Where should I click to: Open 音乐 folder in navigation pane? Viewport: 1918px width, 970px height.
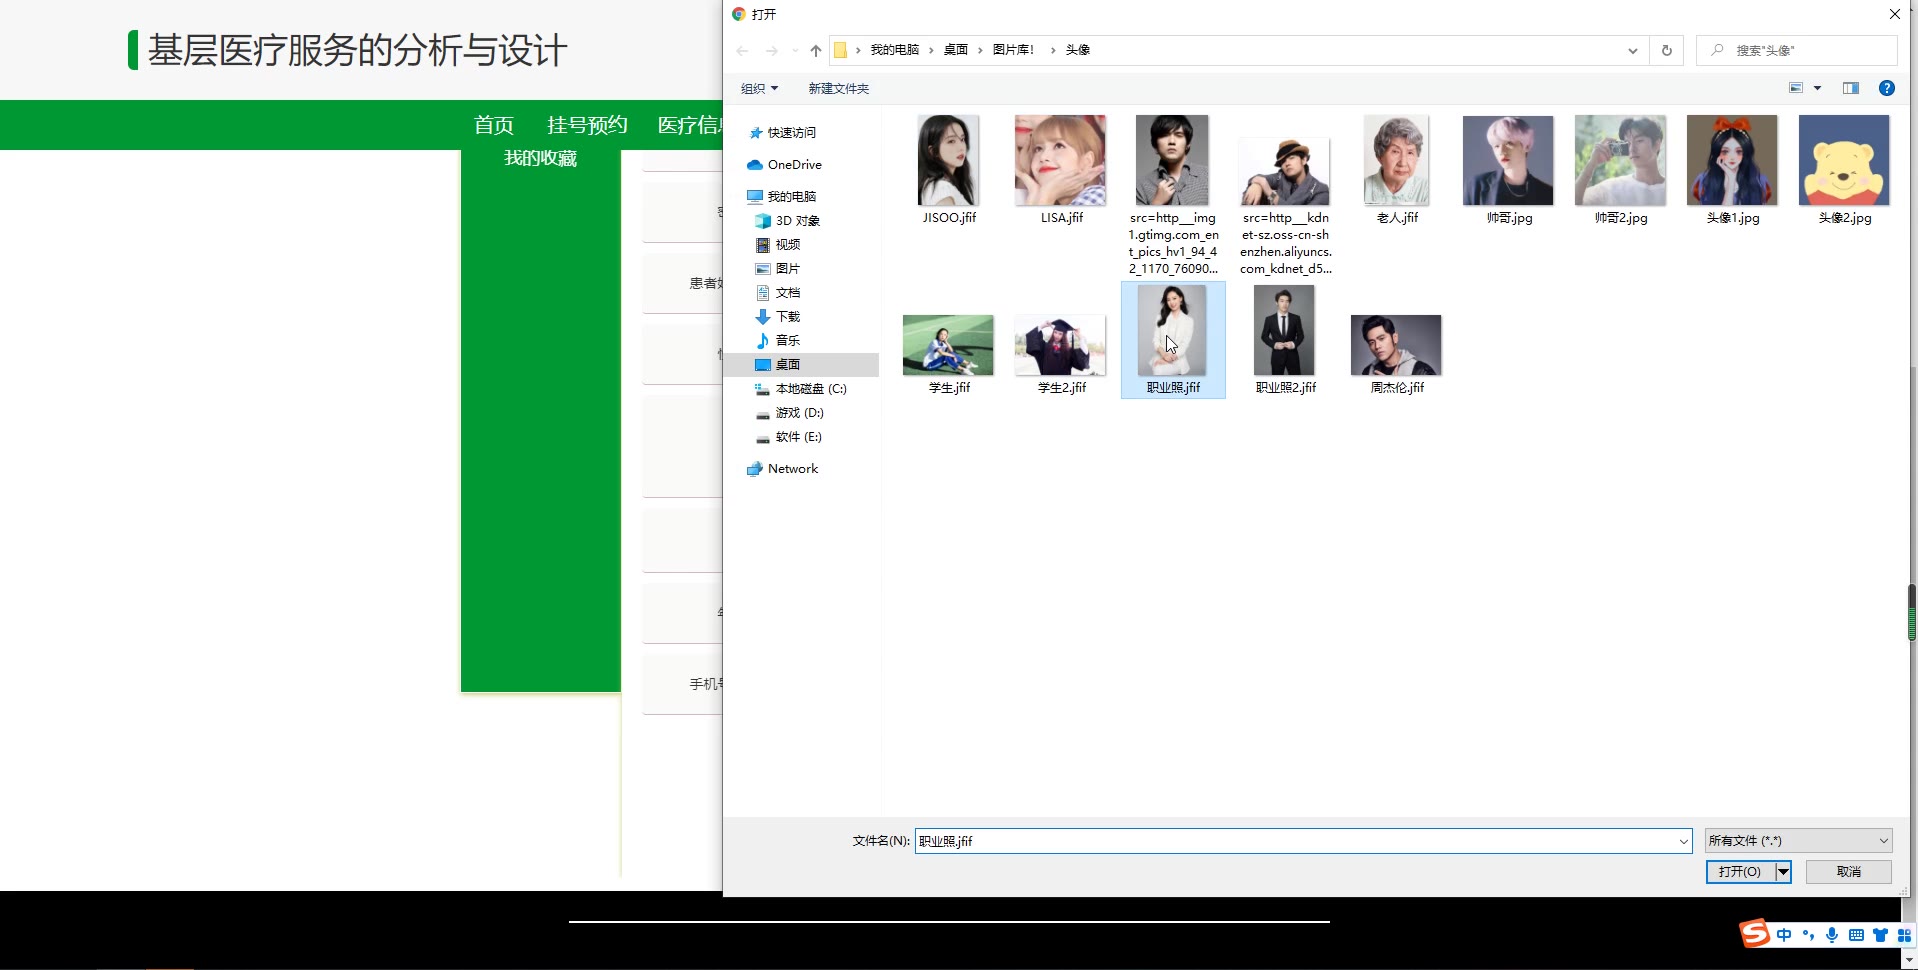(787, 340)
